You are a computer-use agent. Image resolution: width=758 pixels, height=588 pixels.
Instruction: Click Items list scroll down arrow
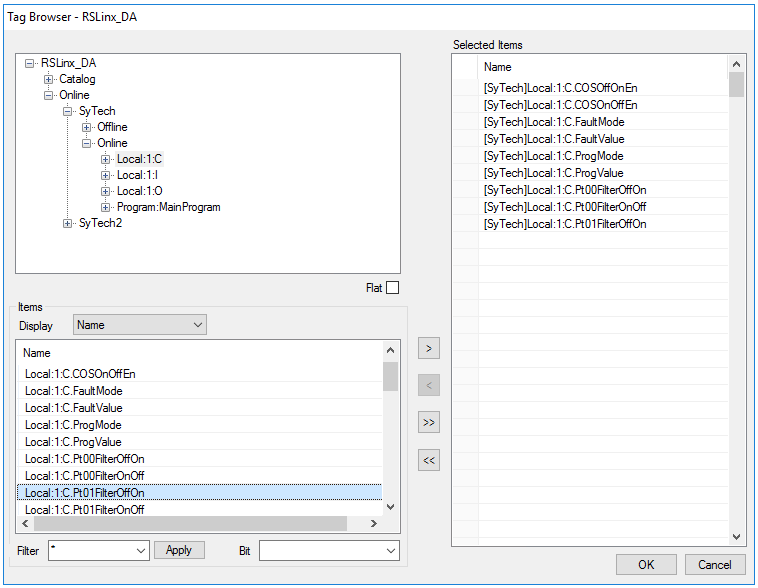[391, 507]
